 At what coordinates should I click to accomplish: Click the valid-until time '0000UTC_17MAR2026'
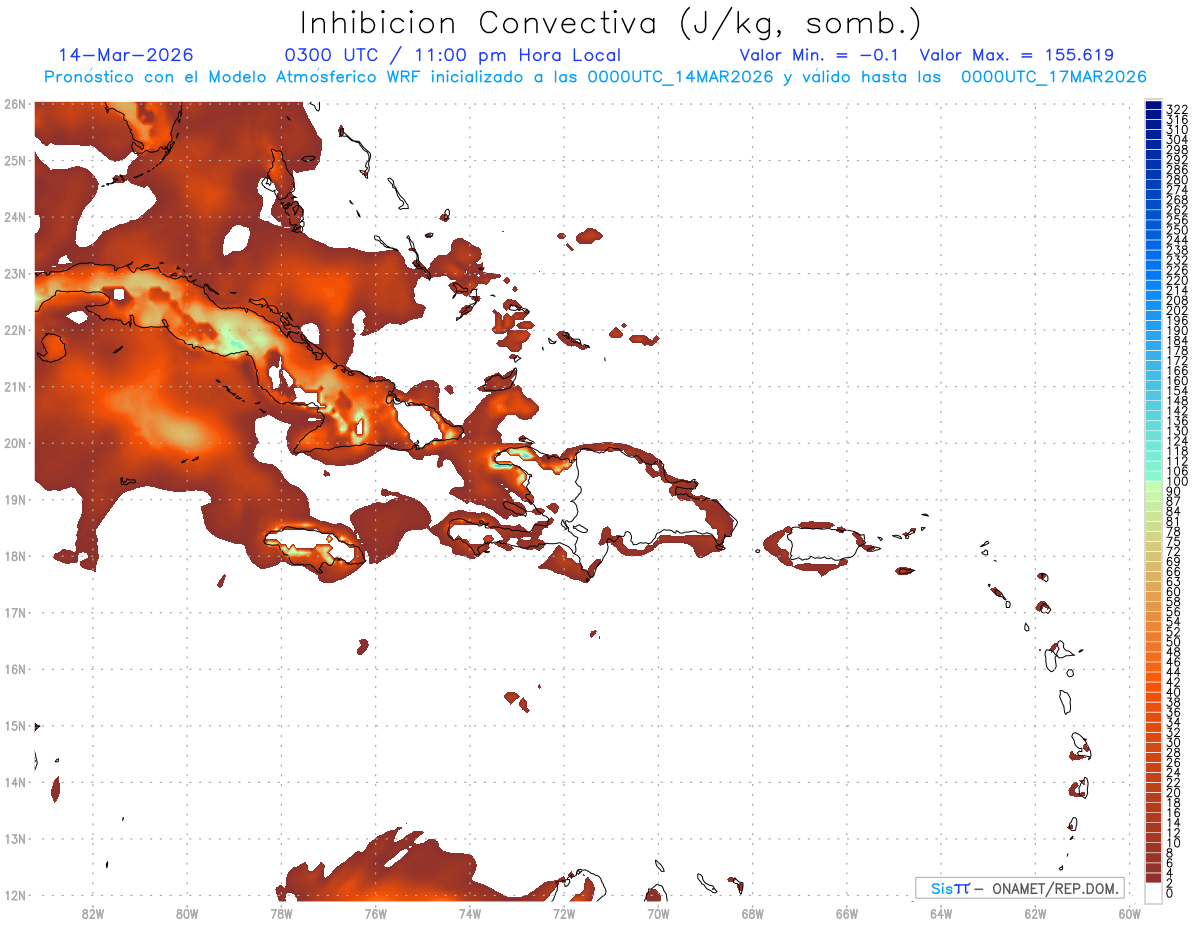(1054, 77)
